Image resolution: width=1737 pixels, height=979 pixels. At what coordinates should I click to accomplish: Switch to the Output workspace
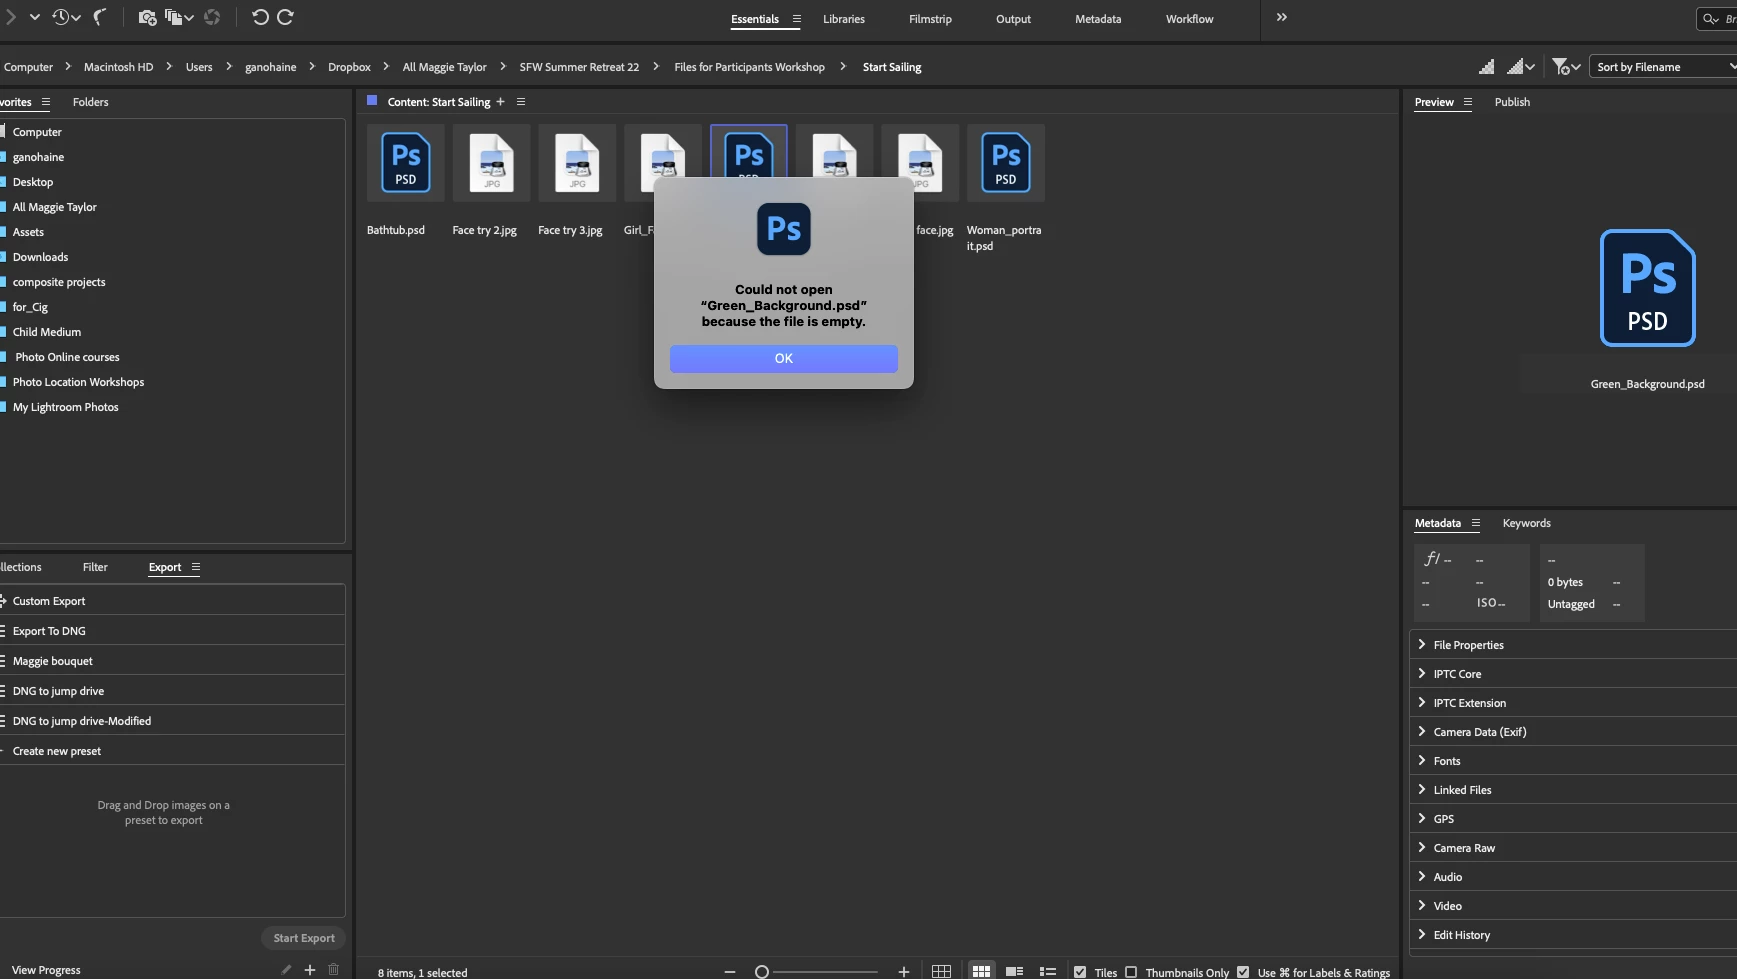[1013, 19]
